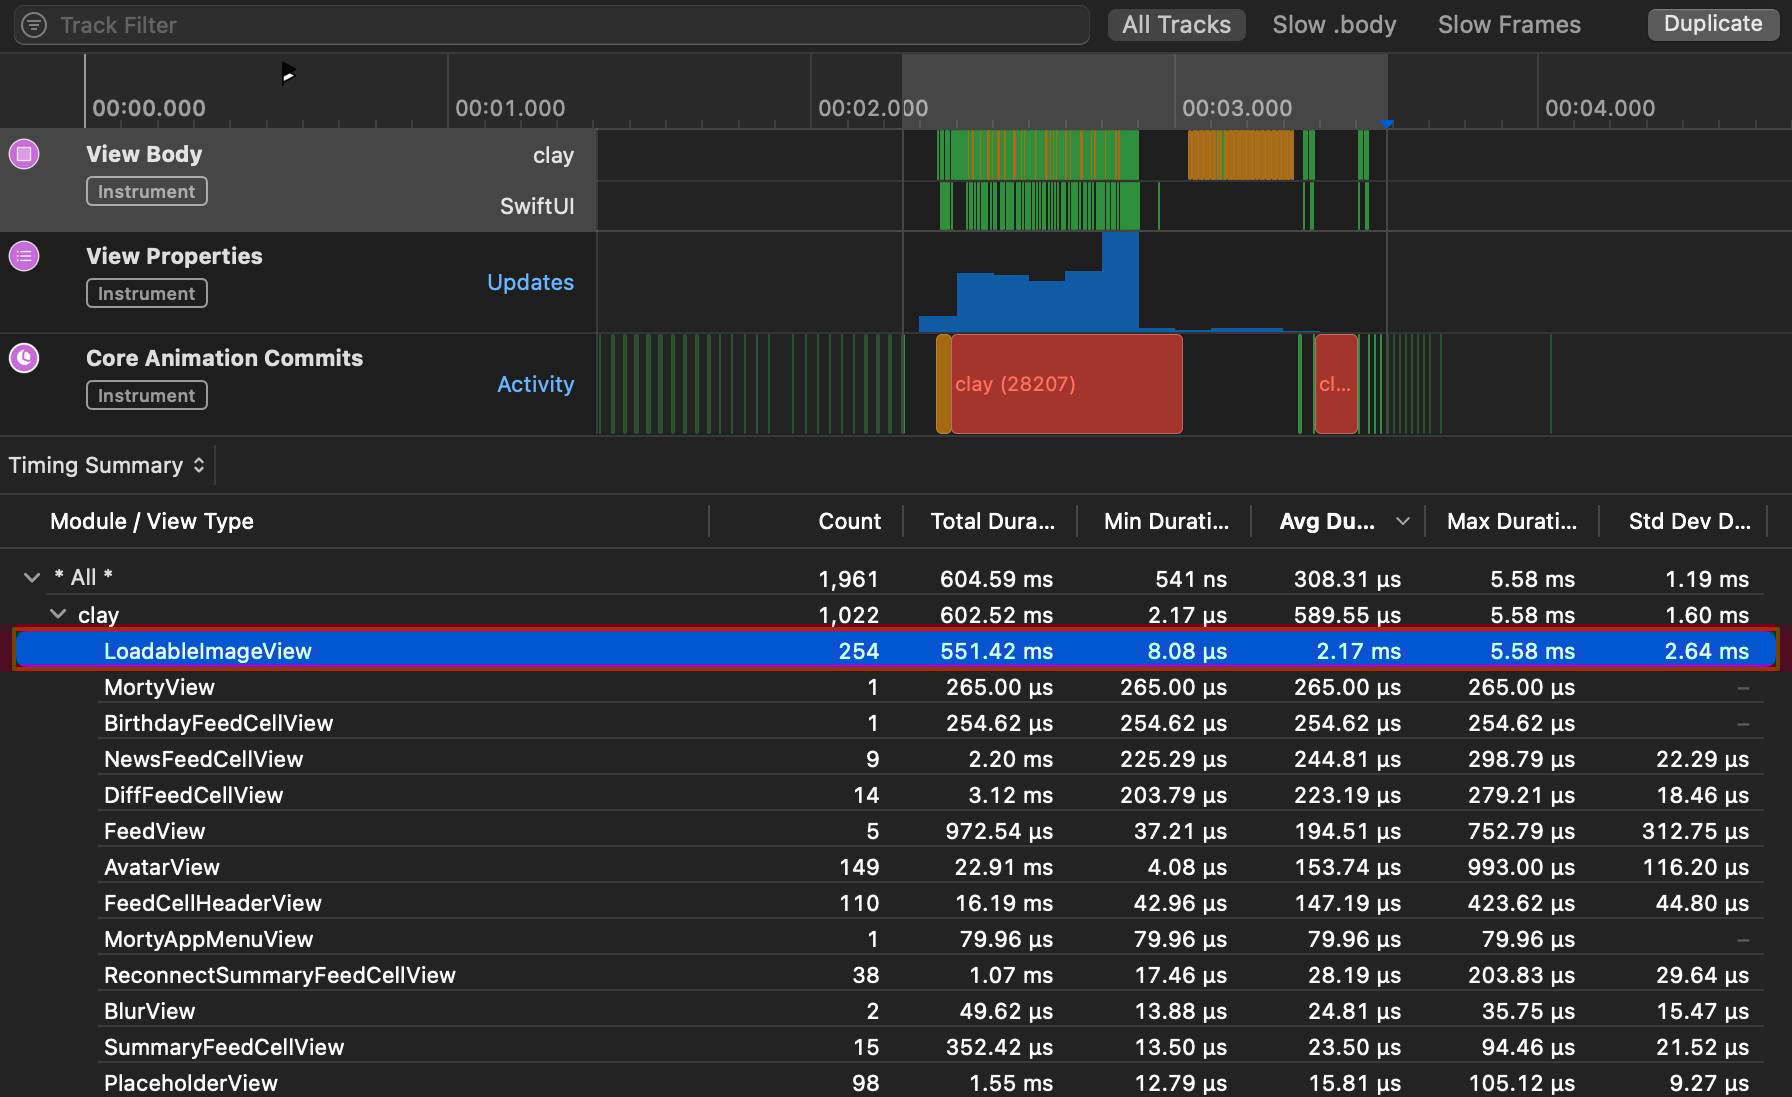Click the blue playhead marker on ruler
The width and height of the screenshot is (1792, 1097).
tap(1387, 124)
